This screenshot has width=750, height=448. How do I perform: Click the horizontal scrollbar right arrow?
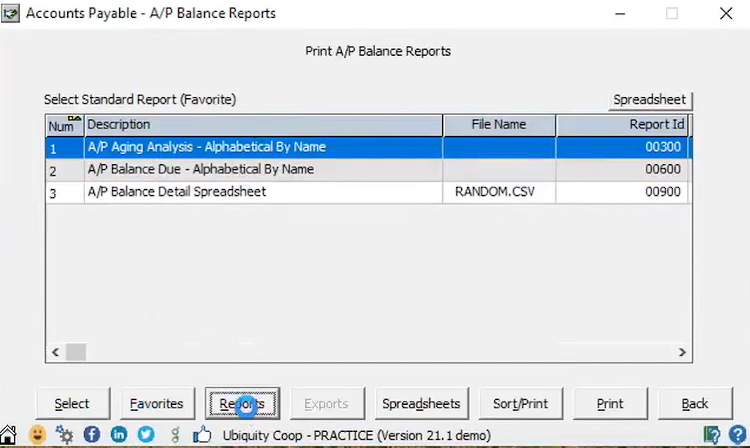(682, 352)
